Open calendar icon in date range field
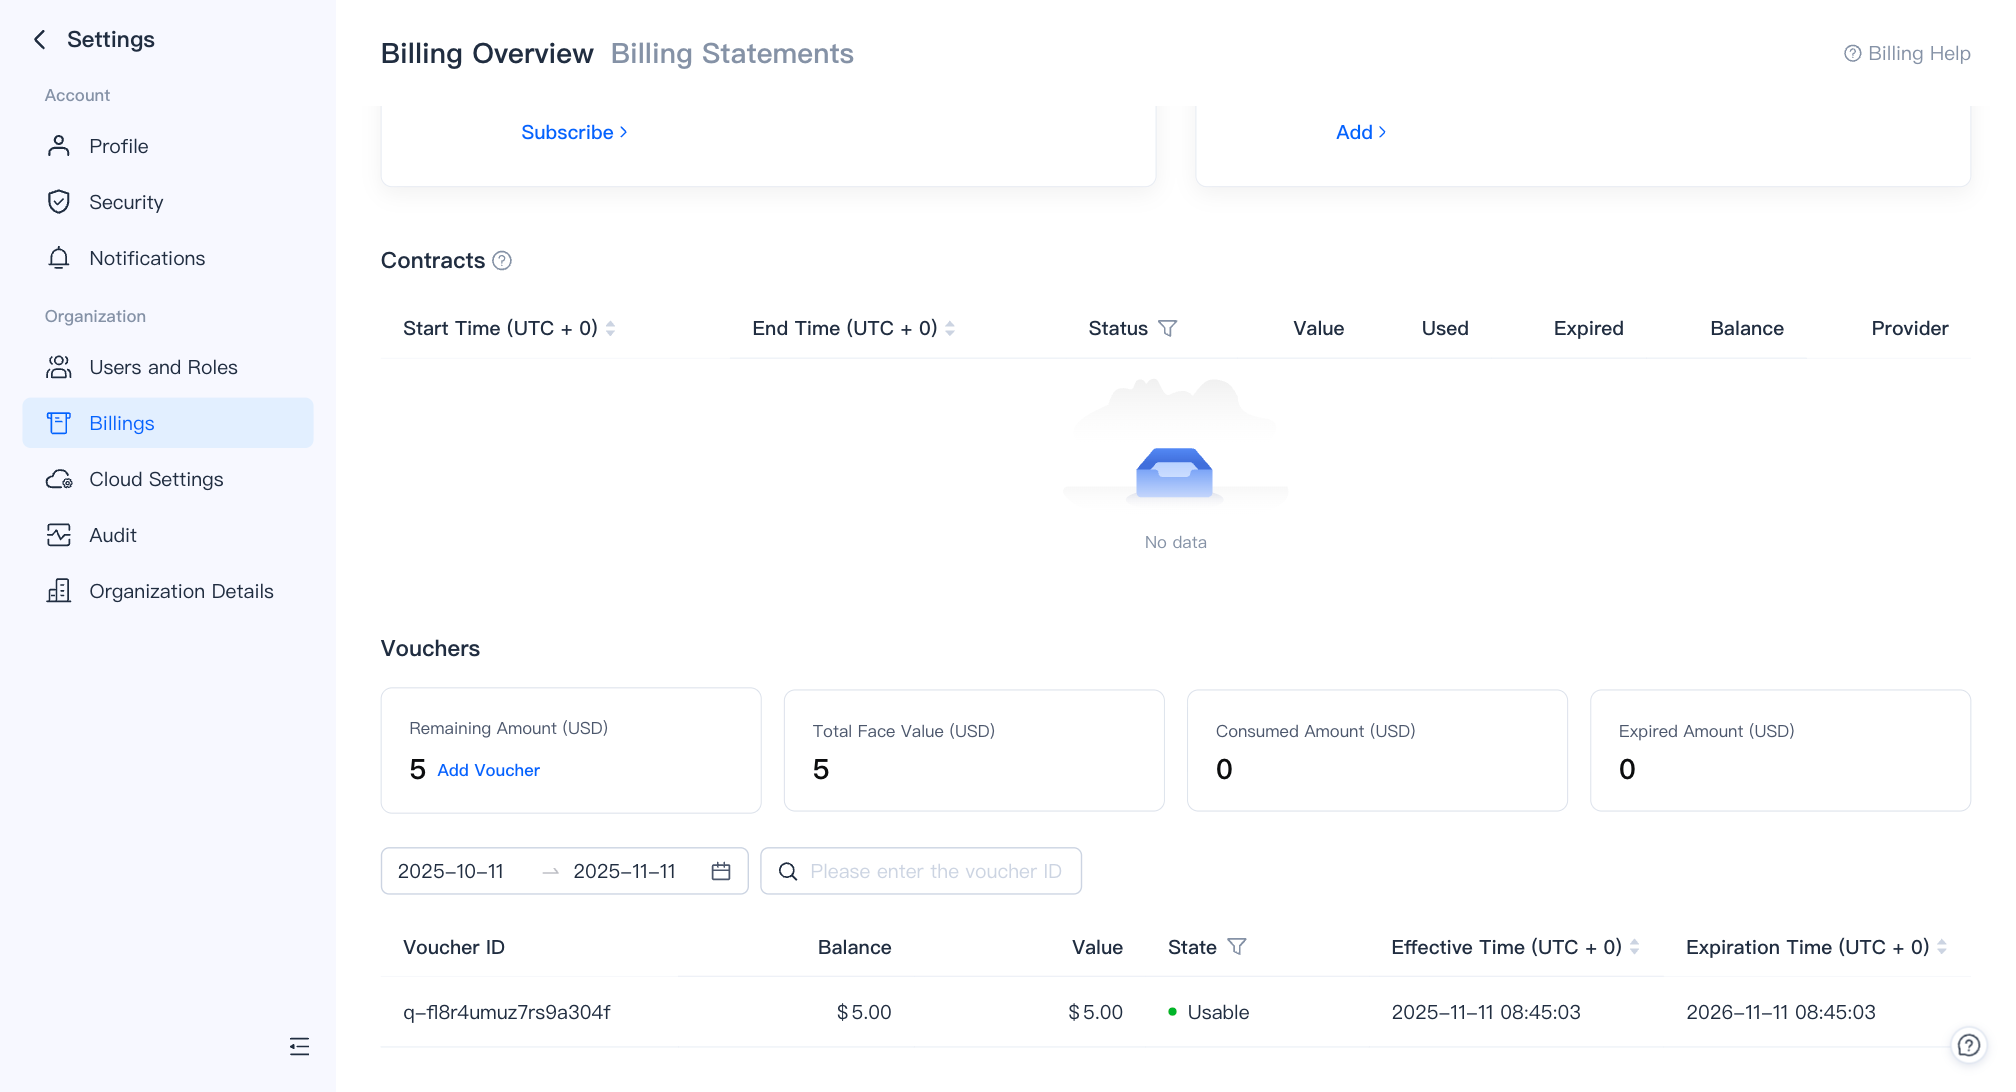 pos(721,871)
